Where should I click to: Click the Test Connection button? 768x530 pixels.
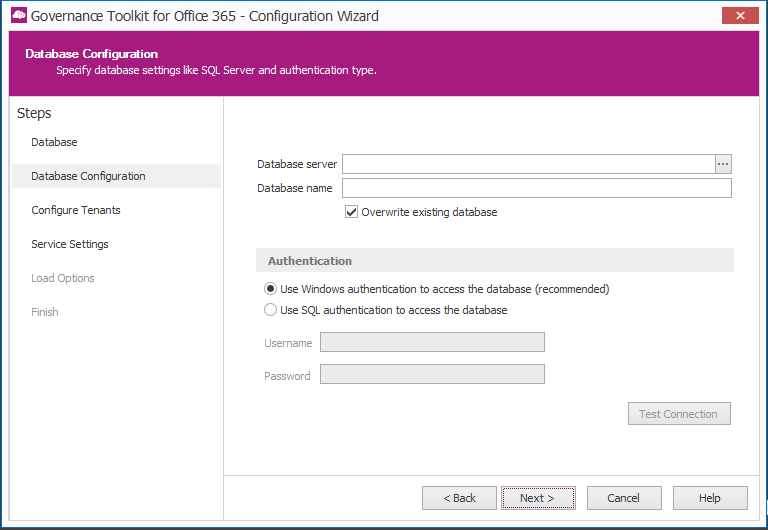coord(678,414)
